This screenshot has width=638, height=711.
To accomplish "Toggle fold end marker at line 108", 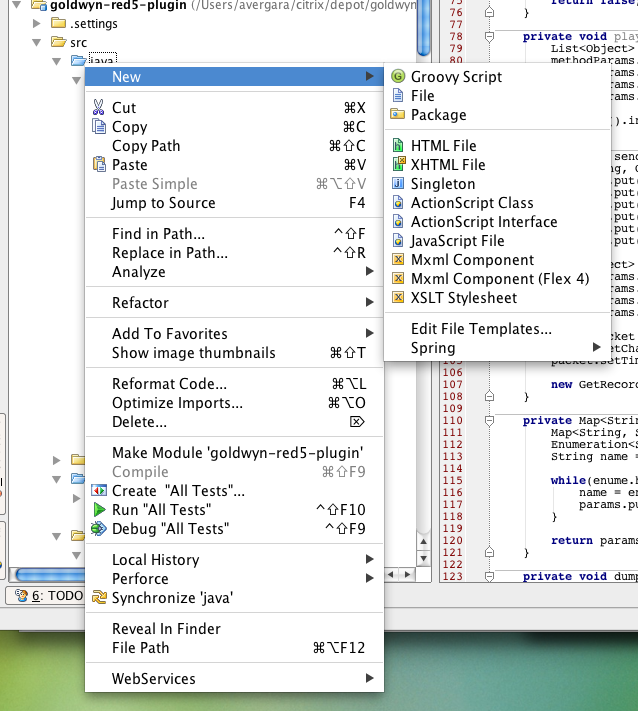I will pos(489,396).
